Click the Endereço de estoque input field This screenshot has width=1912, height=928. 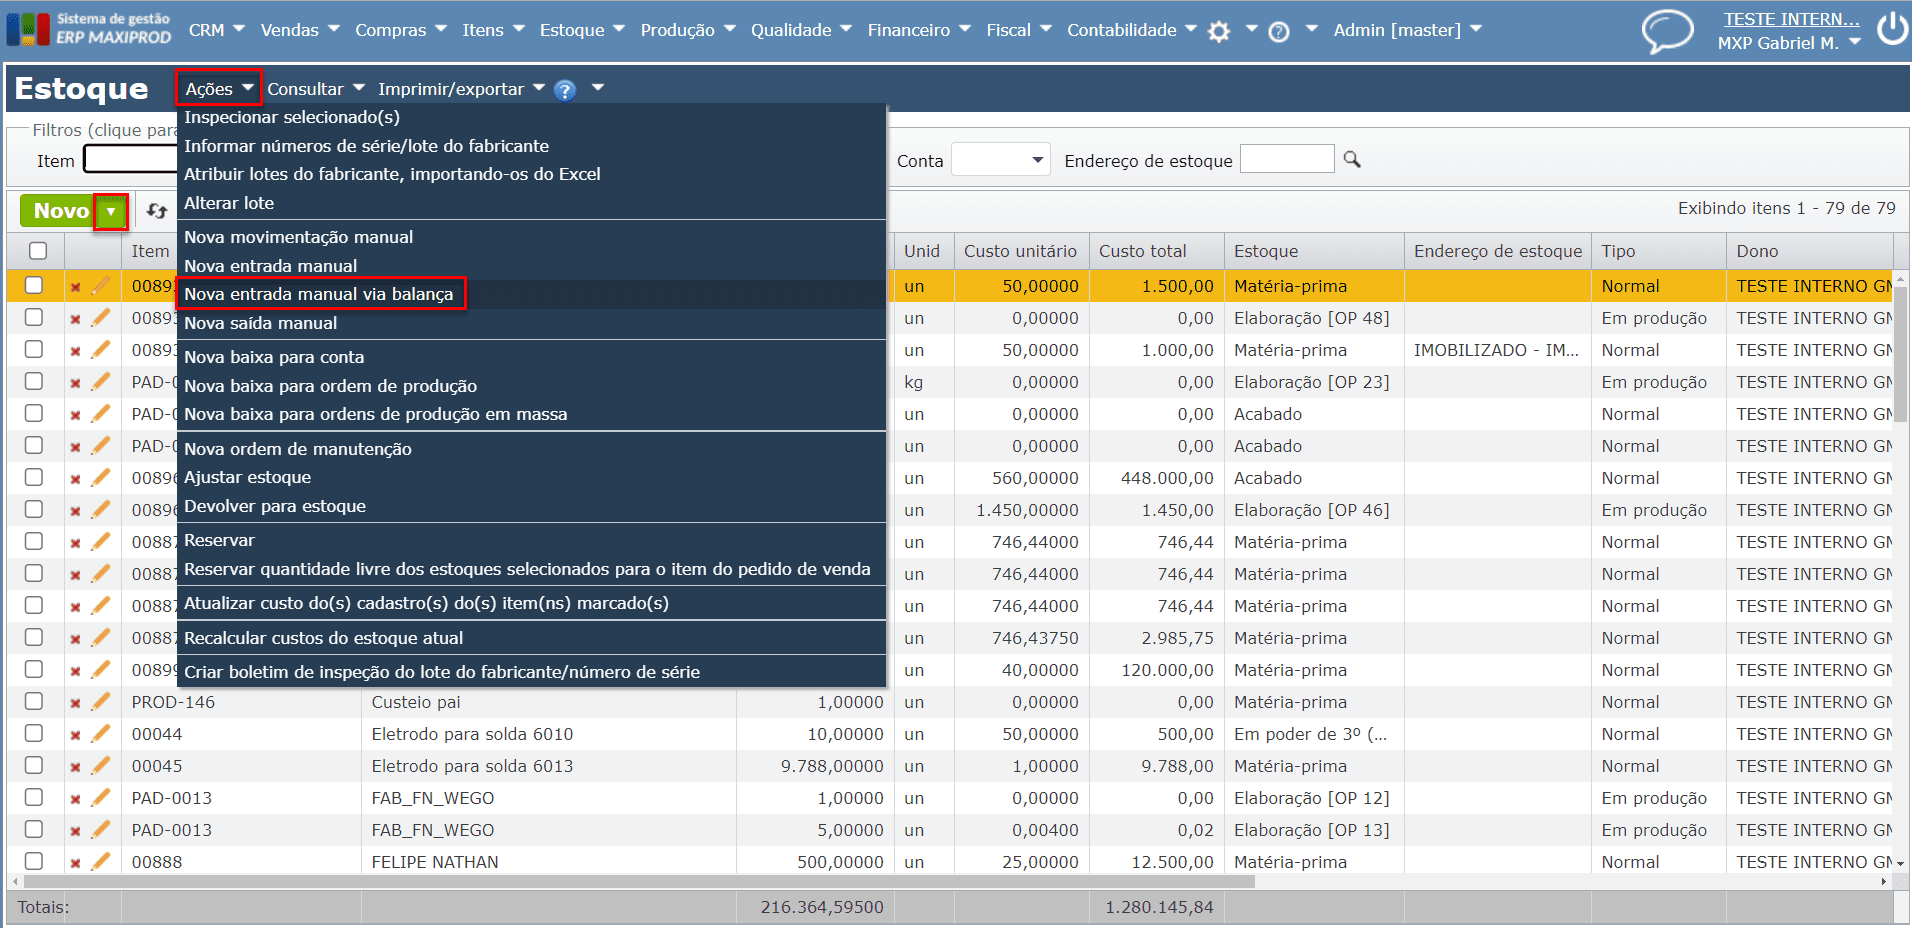click(x=1286, y=160)
